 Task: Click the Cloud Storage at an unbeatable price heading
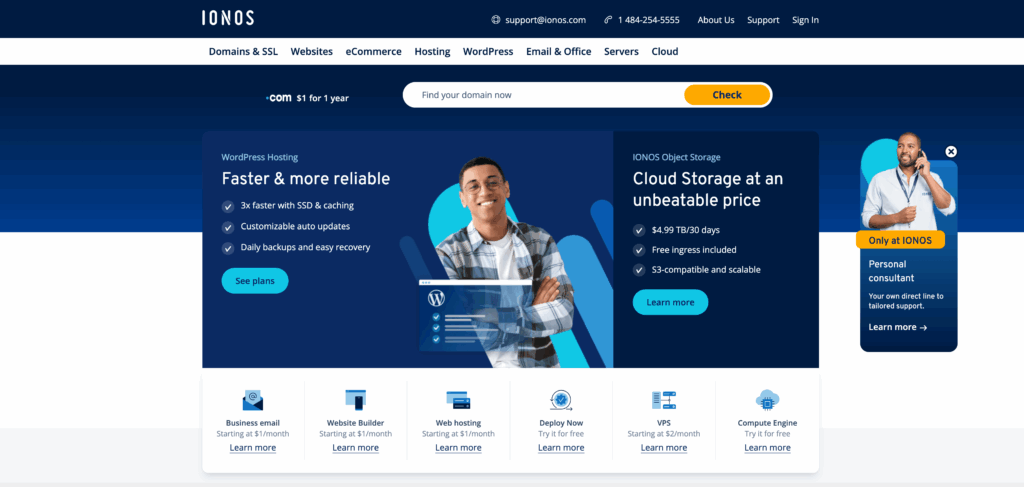click(708, 189)
